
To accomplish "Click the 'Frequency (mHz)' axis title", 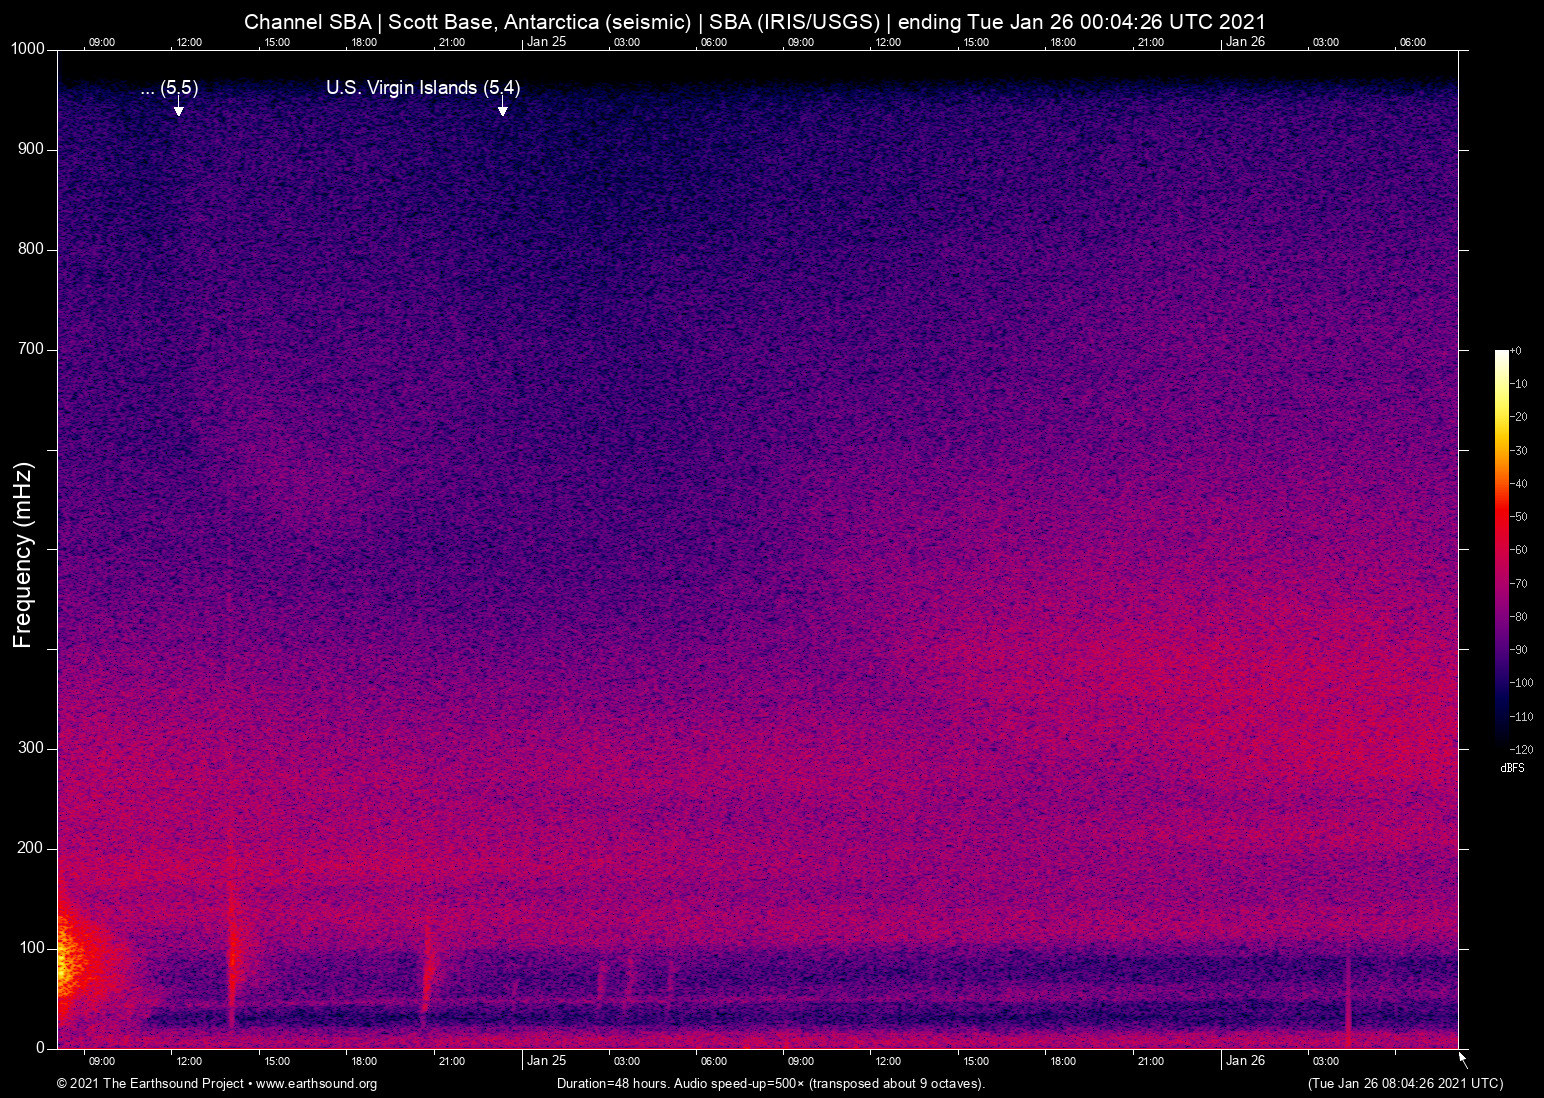I will (x=23, y=555).
